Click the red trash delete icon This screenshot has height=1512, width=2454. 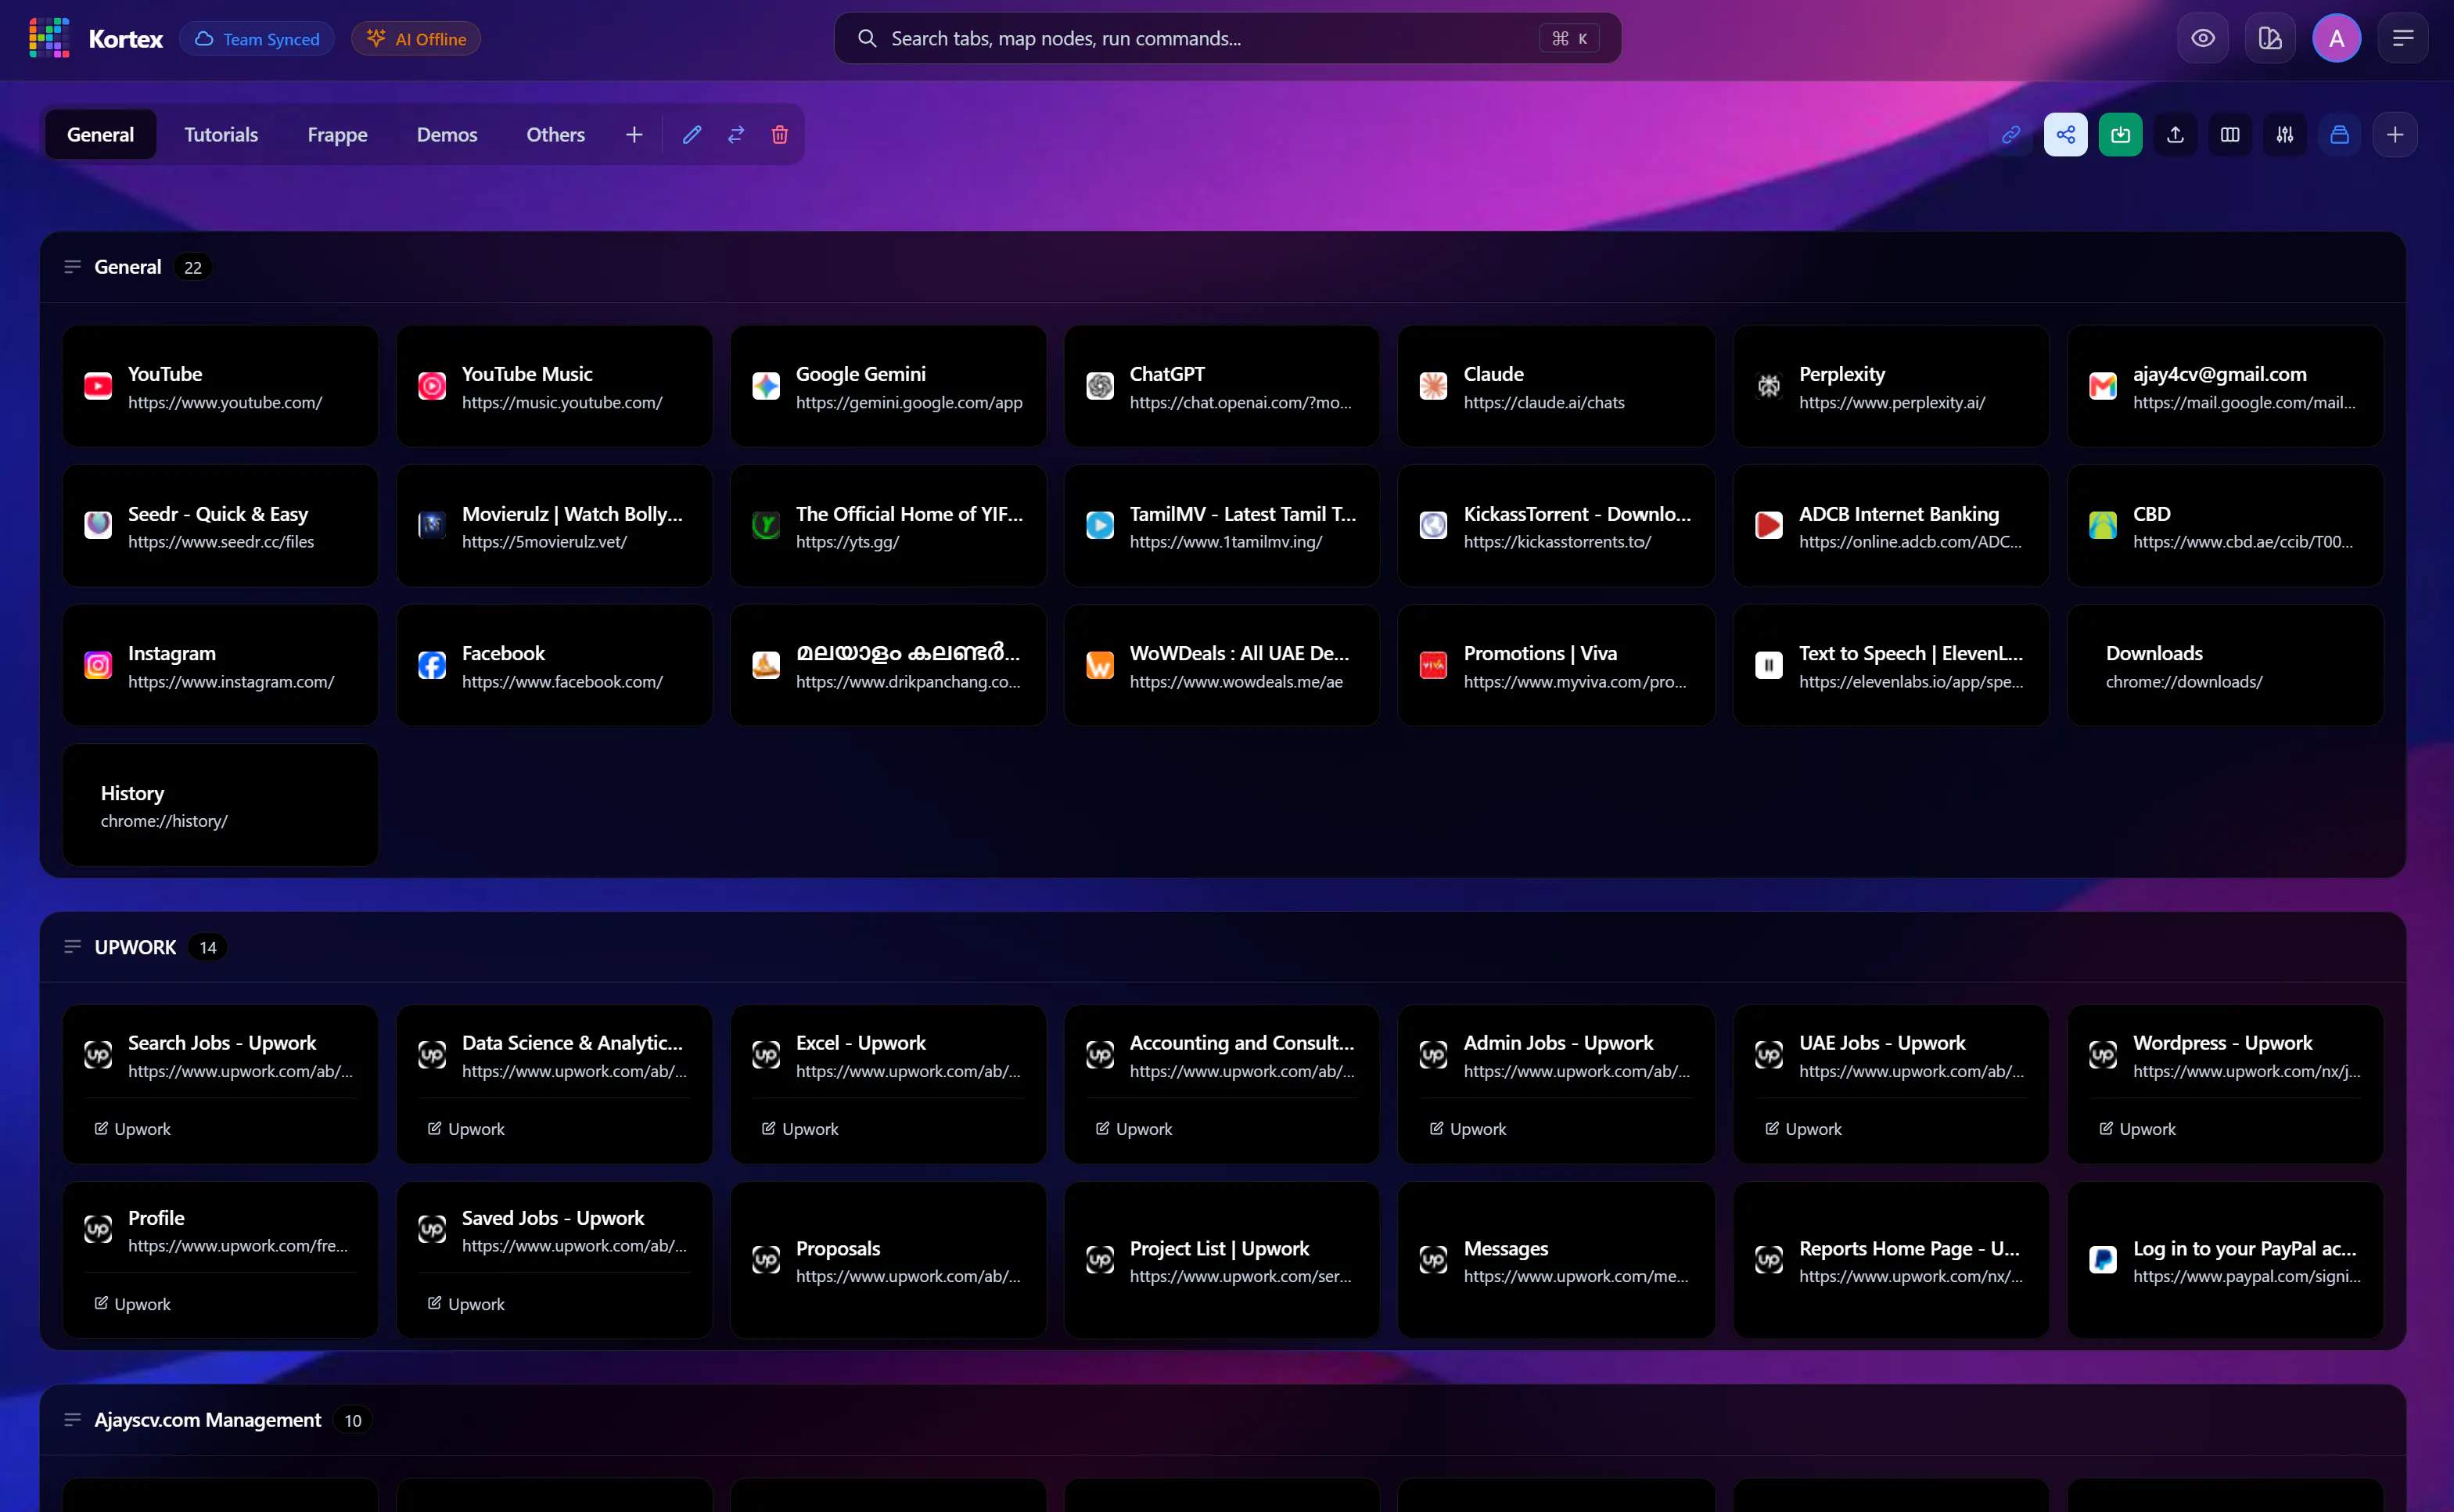click(x=780, y=134)
